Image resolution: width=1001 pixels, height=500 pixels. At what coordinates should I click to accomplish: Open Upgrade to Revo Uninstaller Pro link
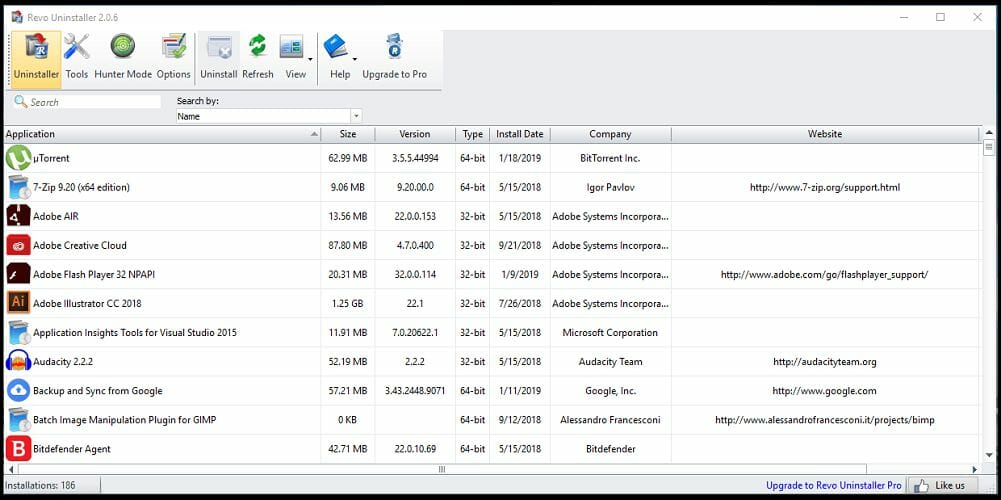point(834,485)
